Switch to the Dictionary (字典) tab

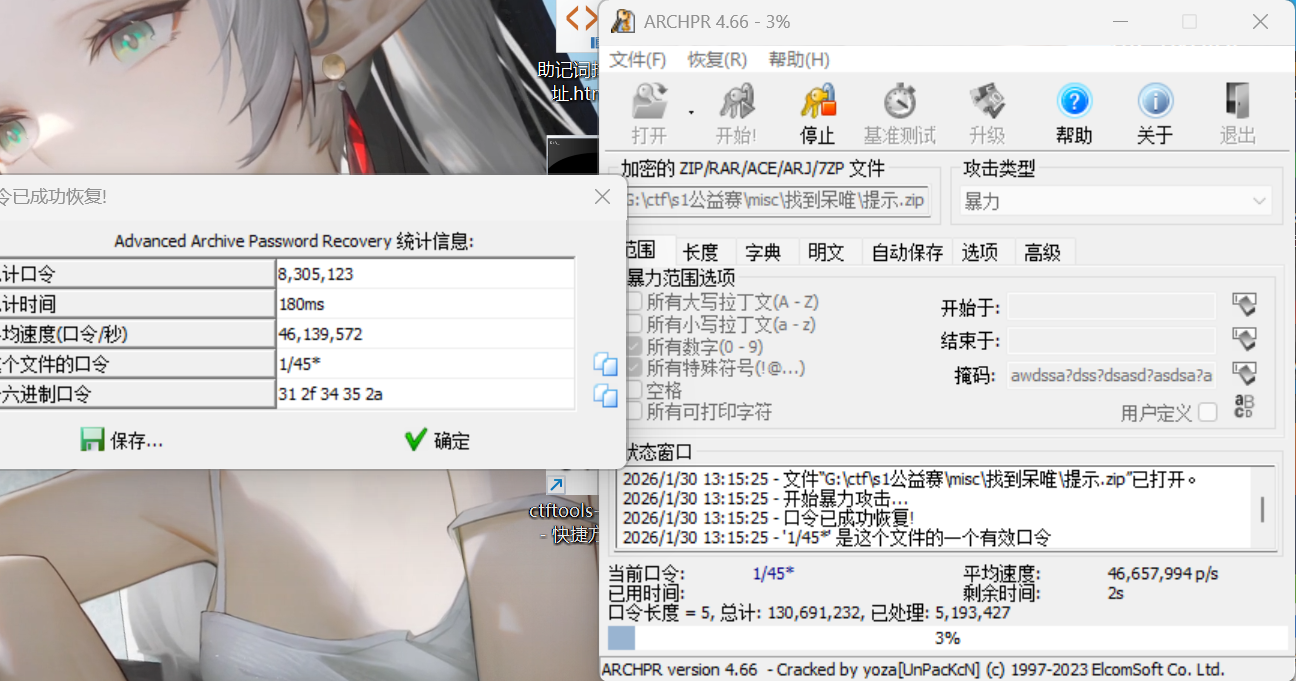[x=763, y=252]
